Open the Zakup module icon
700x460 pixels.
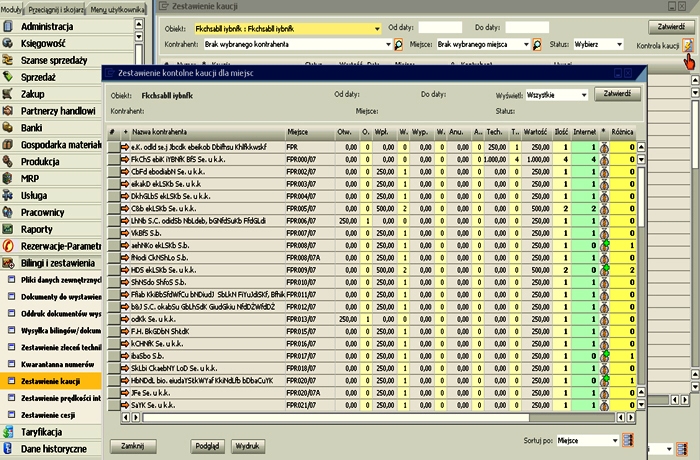click(8, 94)
